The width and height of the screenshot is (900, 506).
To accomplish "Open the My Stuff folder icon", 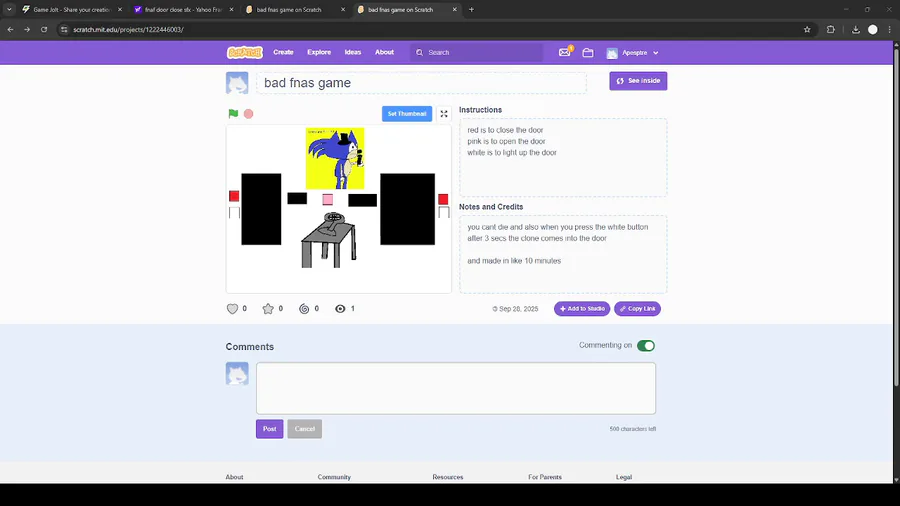I will tap(588, 53).
